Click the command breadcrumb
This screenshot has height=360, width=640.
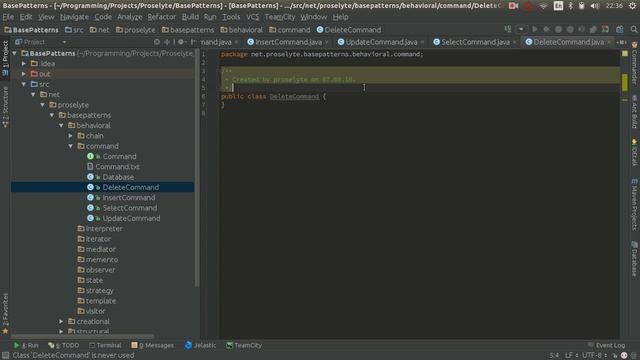pyautogui.click(x=290, y=30)
